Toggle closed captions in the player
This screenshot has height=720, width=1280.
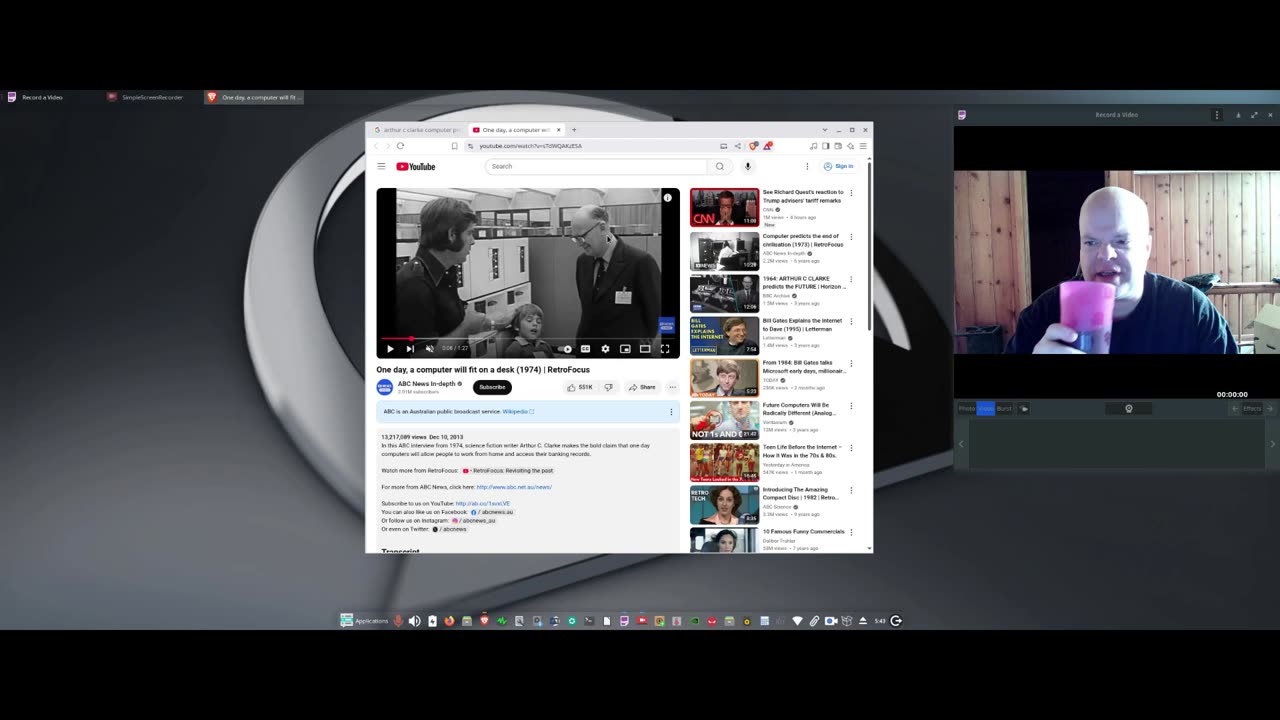(585, 349)
